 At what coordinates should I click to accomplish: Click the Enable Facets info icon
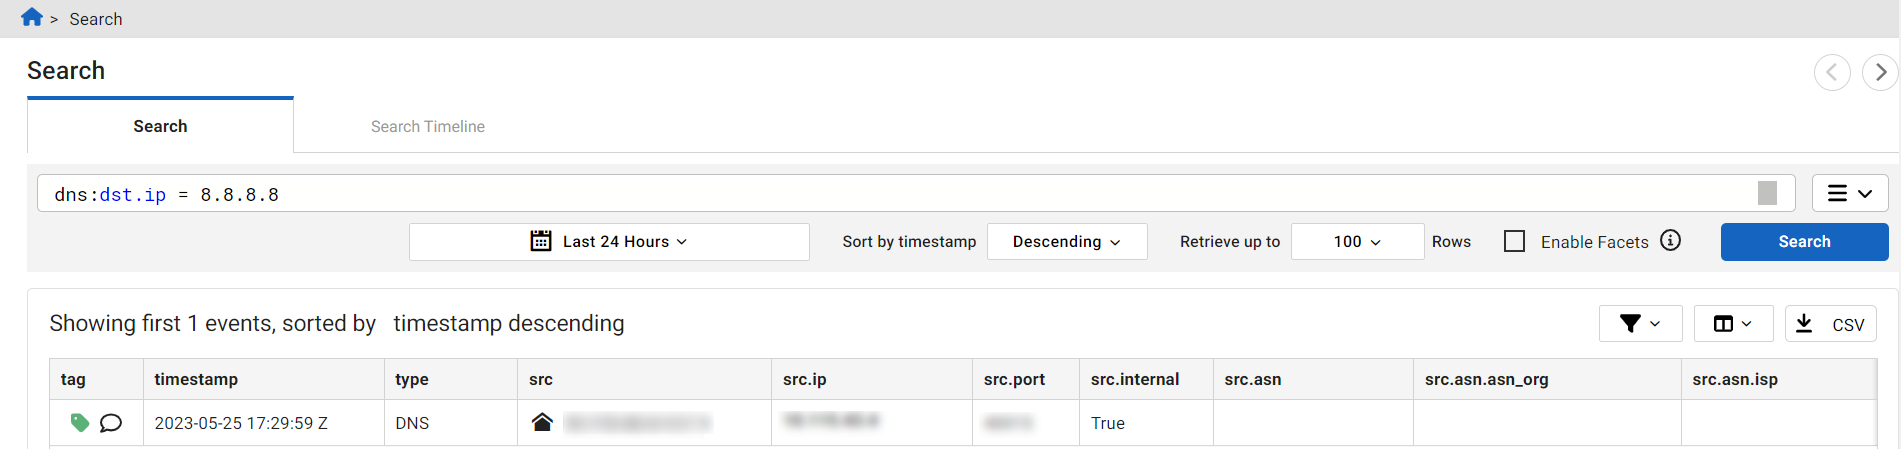point(1670,241)
